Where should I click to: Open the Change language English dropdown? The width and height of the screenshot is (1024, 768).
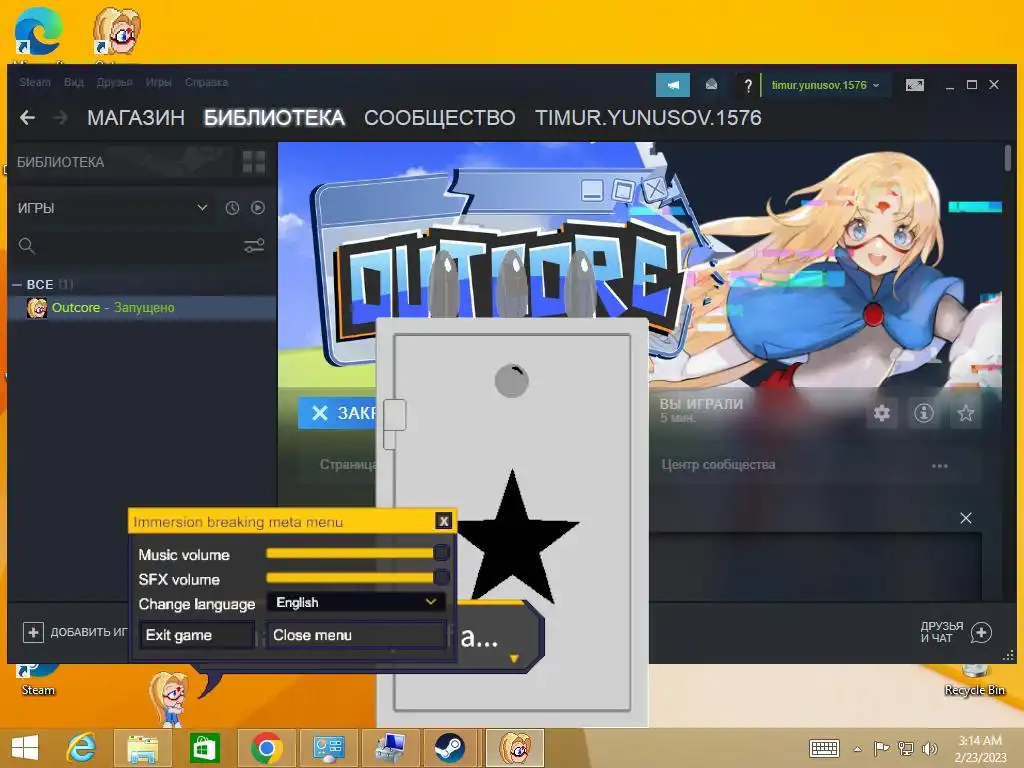pos(356,602)
